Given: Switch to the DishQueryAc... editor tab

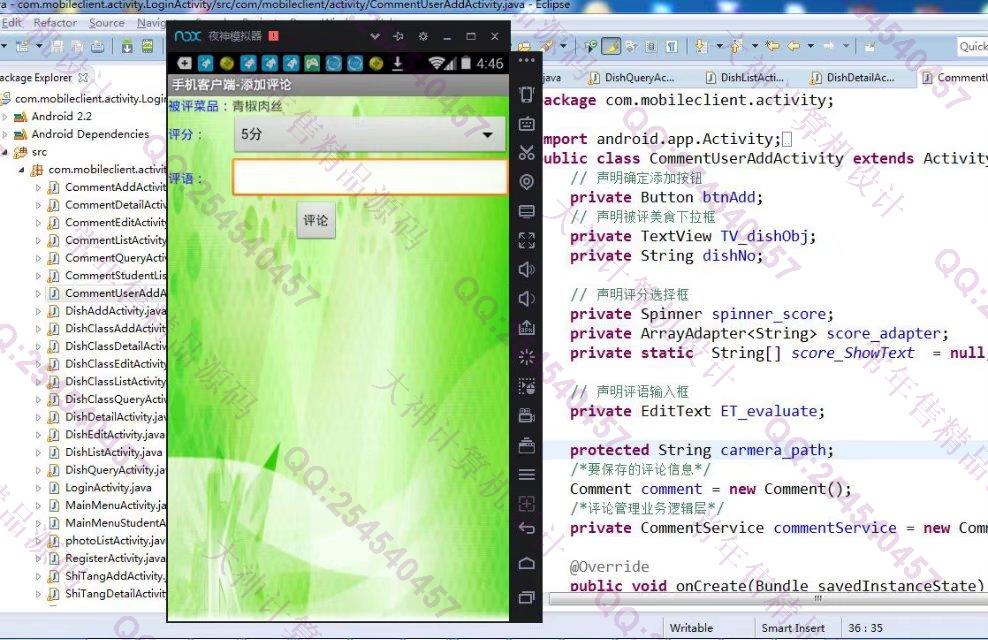Looking at the screenshot, I should (x=631, y=77).
